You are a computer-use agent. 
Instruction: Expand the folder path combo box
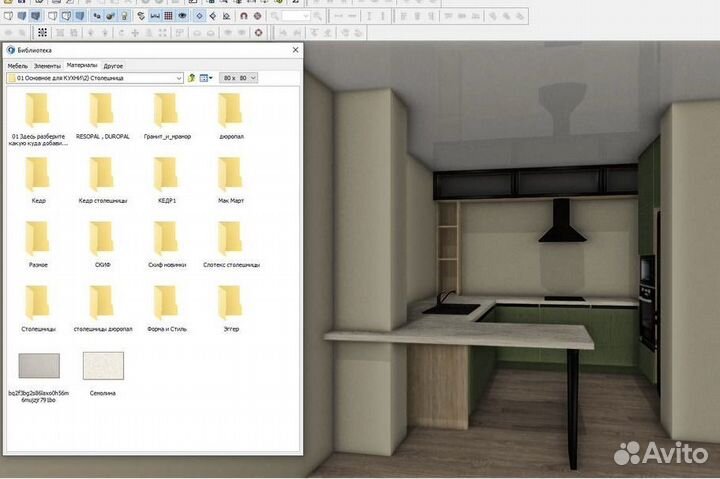178,78
